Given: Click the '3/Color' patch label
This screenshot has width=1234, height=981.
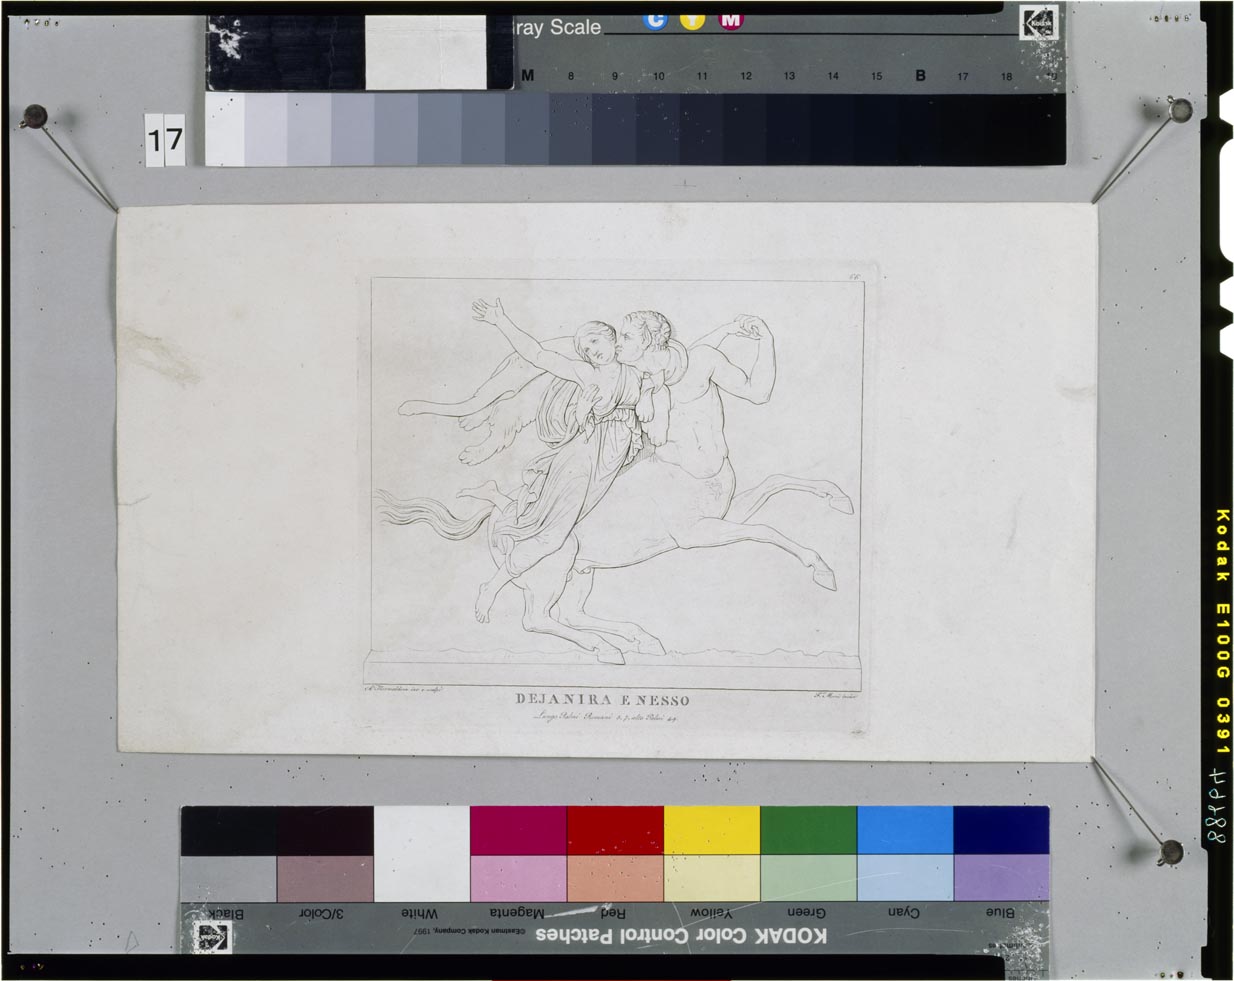Looking at the screenshot, I should [321, 914].
